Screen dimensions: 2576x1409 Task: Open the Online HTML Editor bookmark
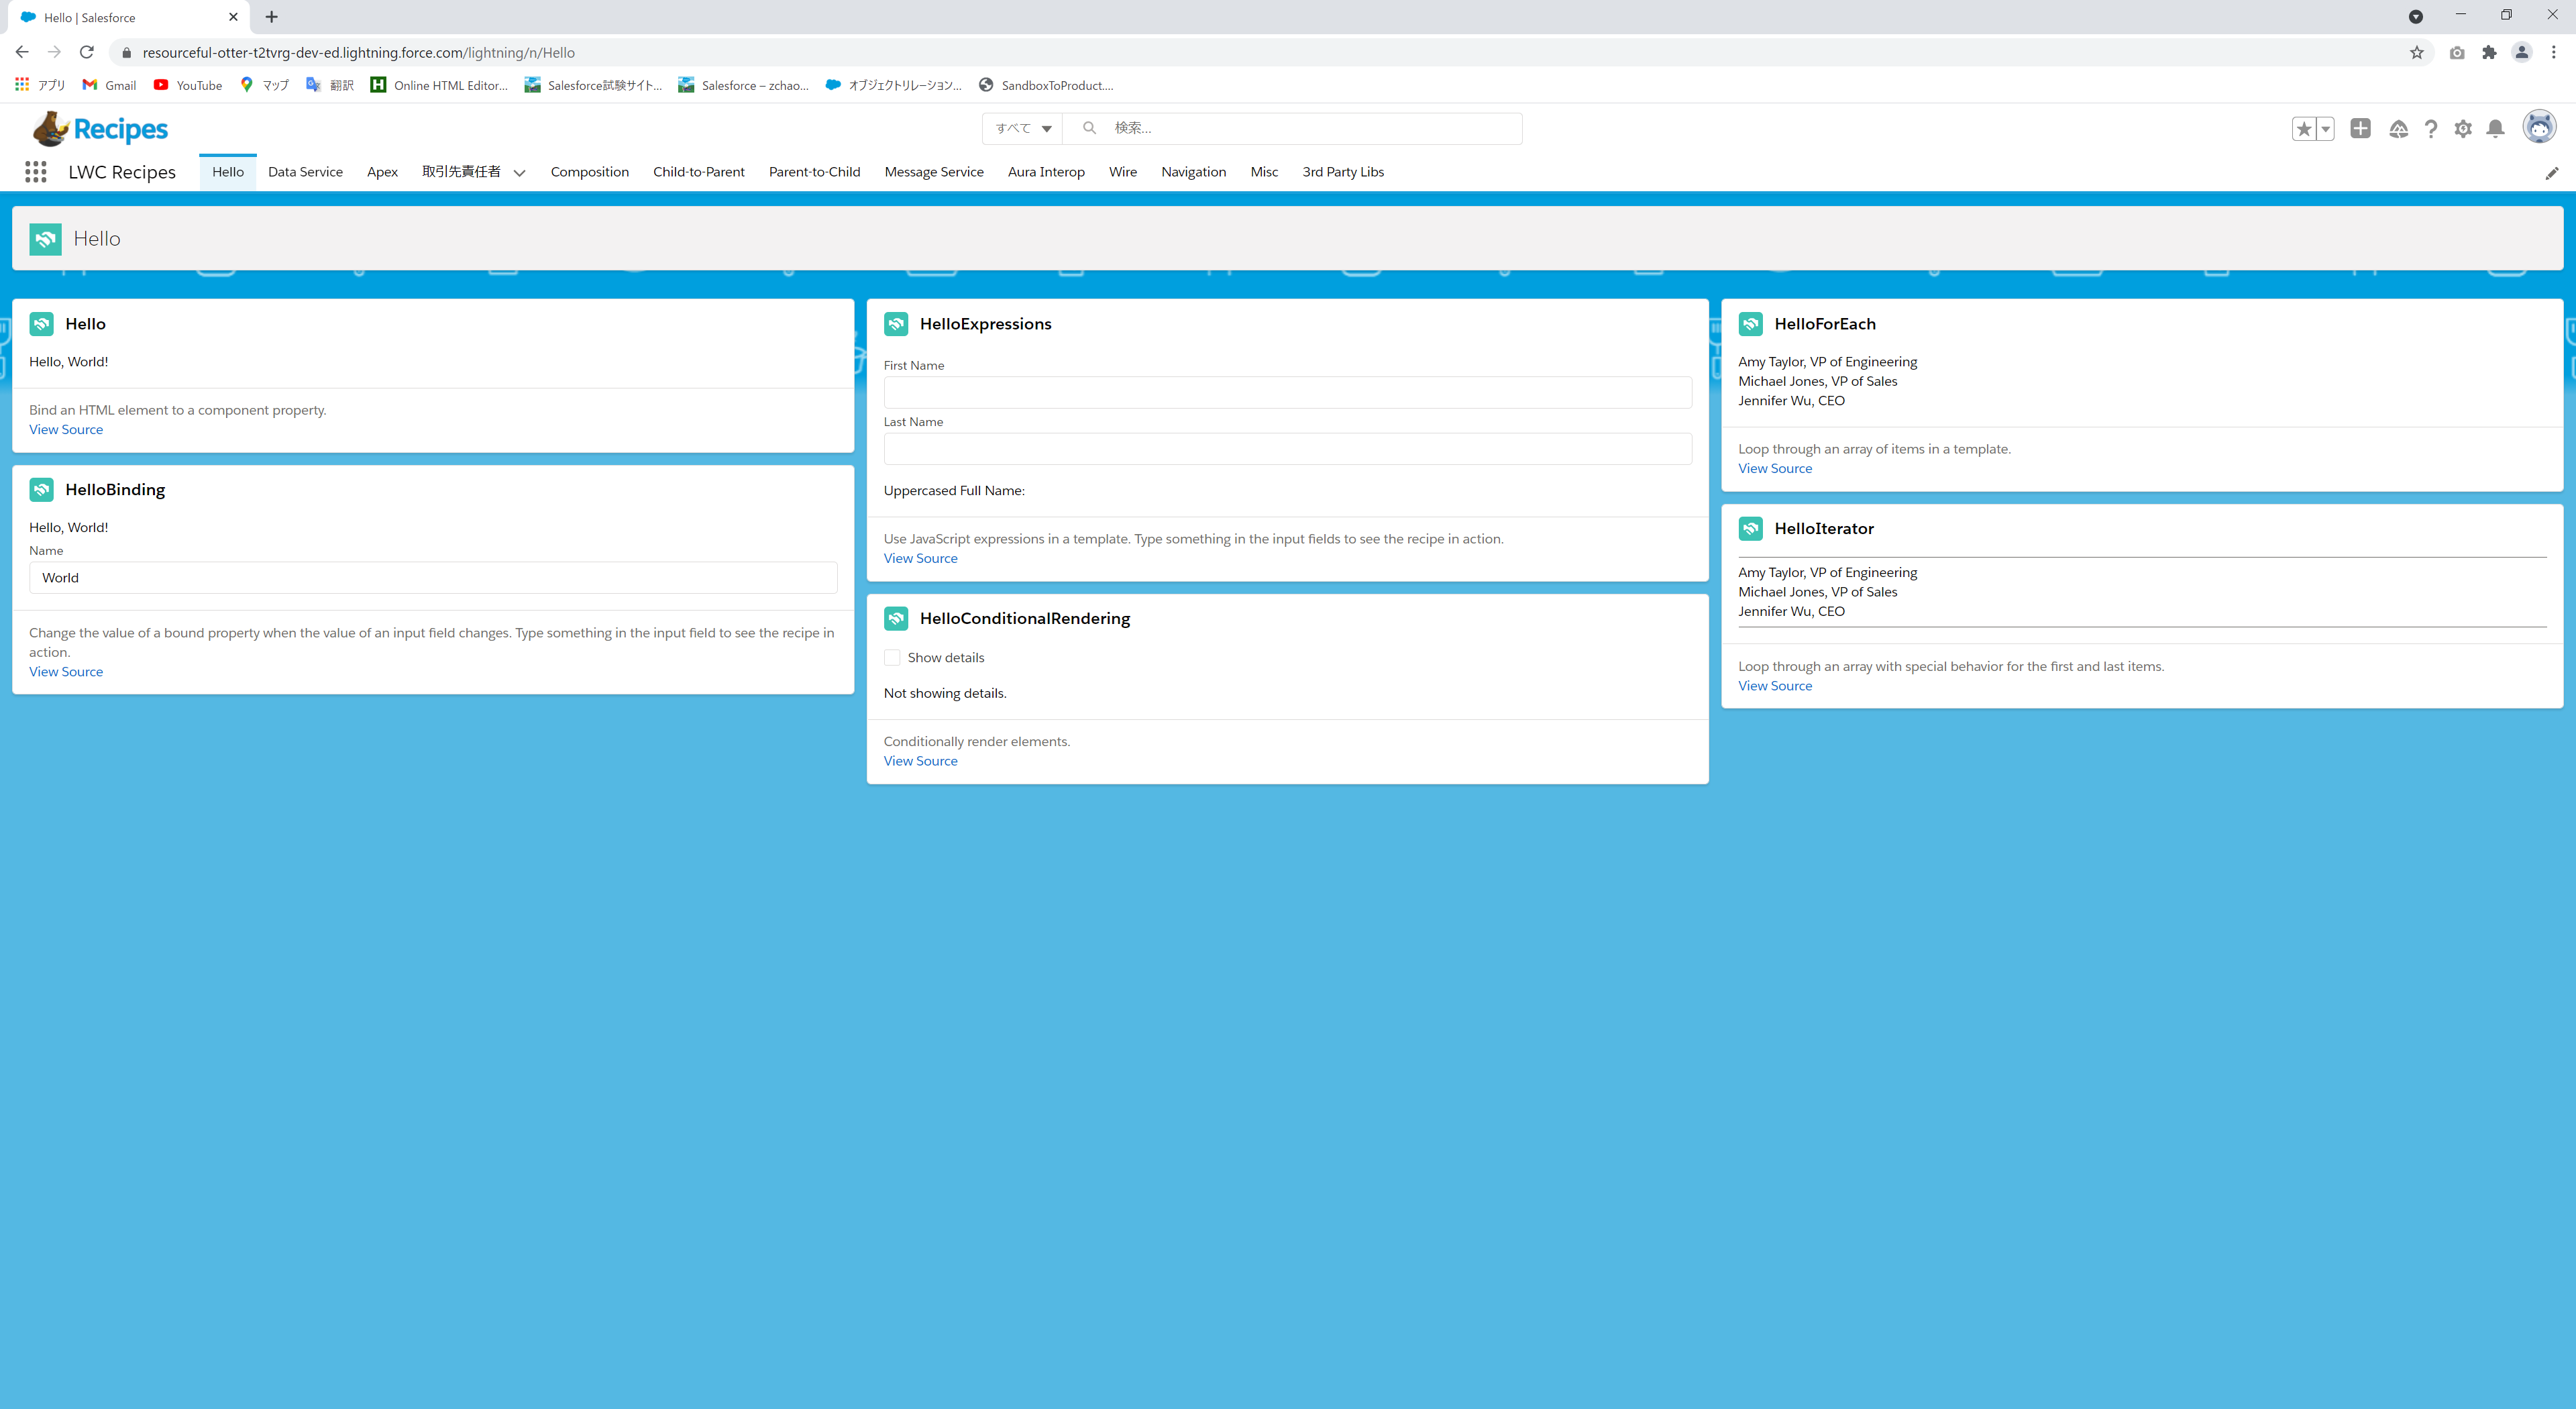[x=439, y=85]
